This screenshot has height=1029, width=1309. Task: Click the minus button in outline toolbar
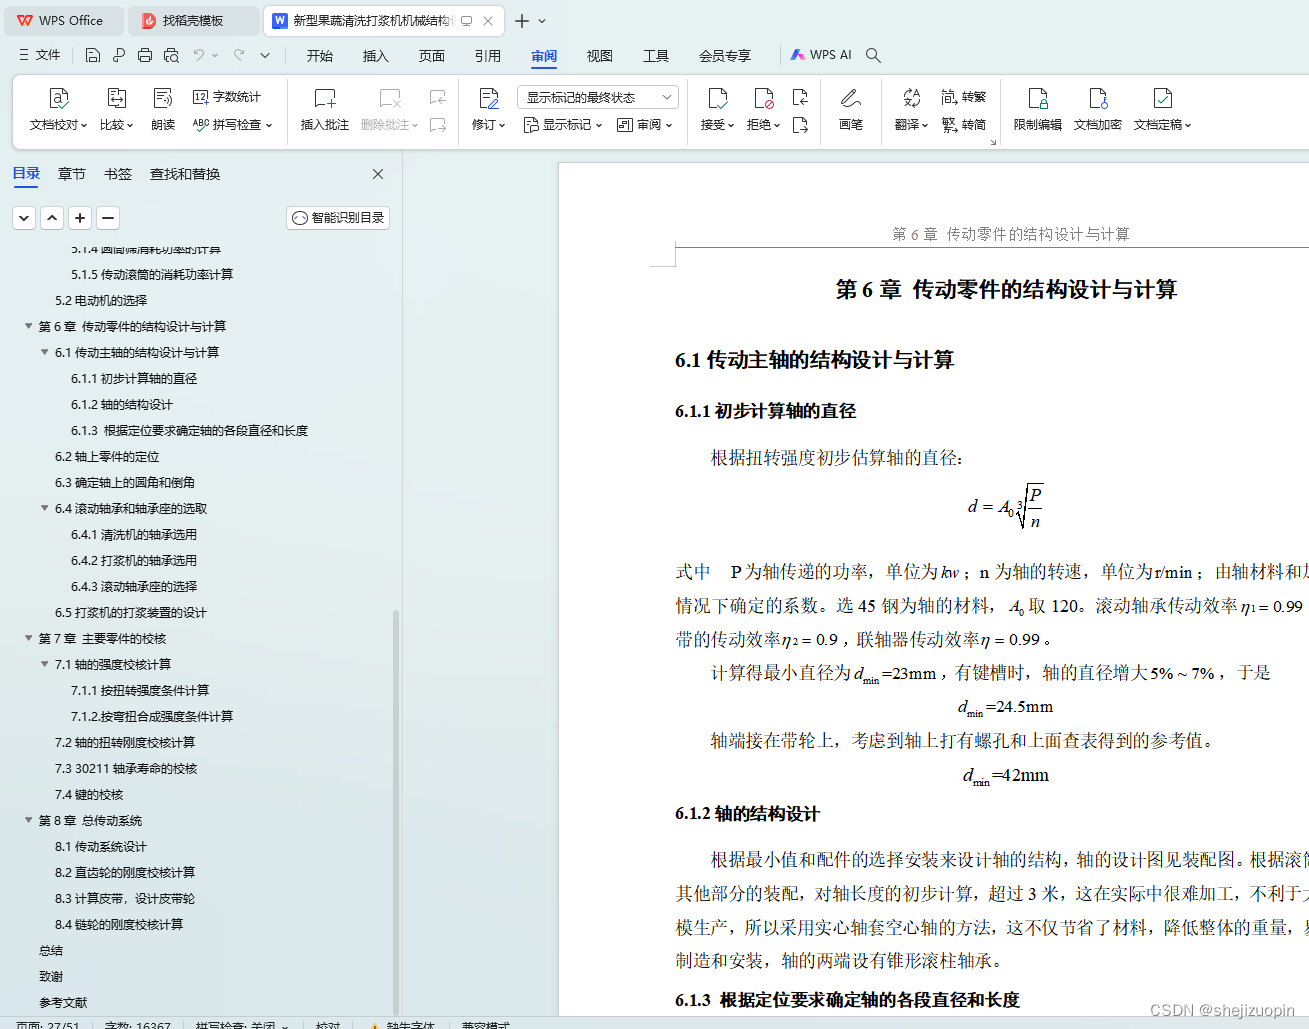click(x=108, y=217)
